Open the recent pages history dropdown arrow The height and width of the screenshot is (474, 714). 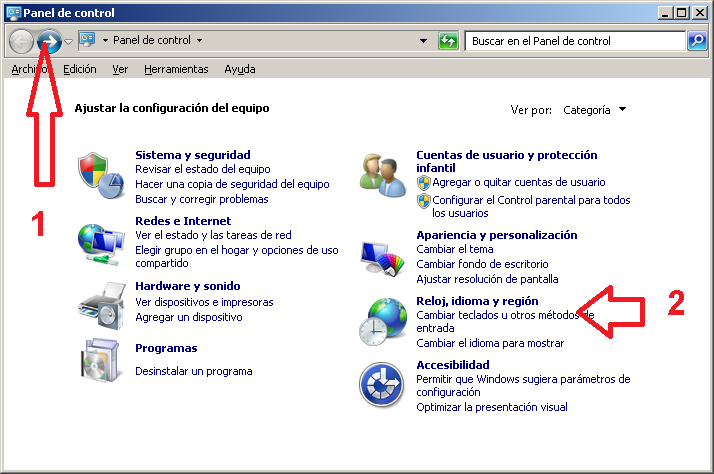click(68, 41)
